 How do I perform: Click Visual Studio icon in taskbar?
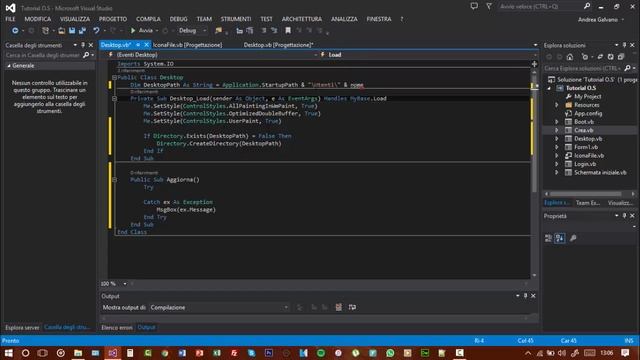click(113, 353)
